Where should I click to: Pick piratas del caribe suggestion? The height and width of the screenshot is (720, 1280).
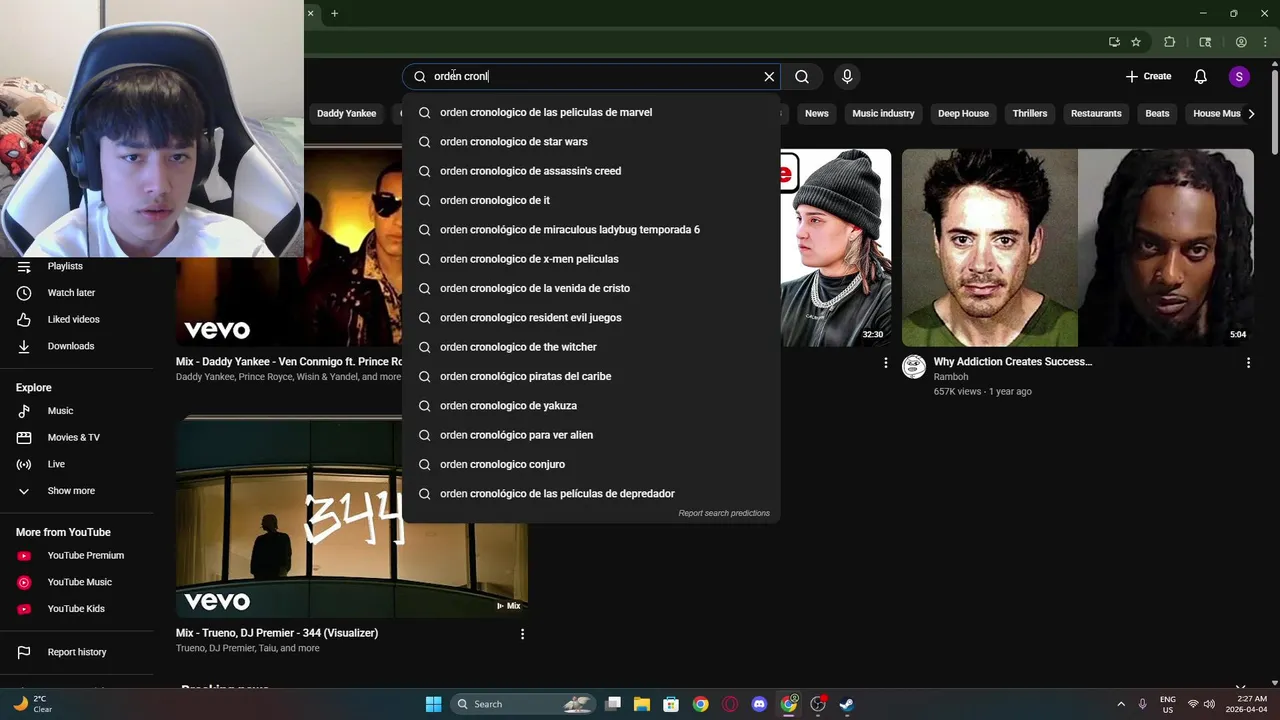pyautogui.click(x=591, y=376)
